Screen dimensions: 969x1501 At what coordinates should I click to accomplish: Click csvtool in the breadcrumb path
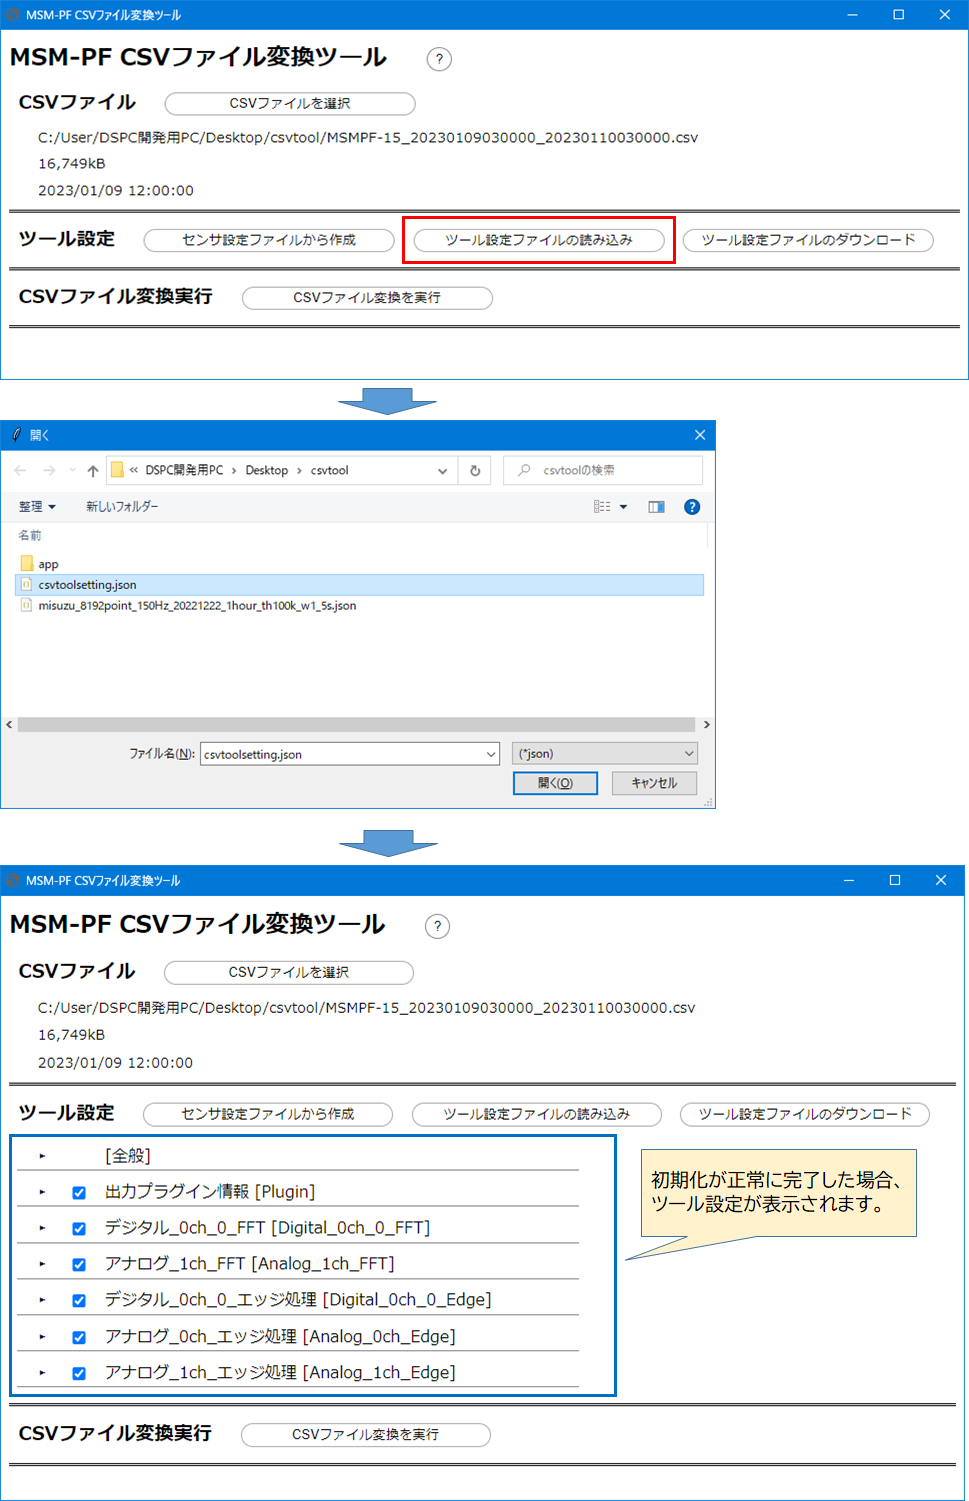[x=329, y=470]
